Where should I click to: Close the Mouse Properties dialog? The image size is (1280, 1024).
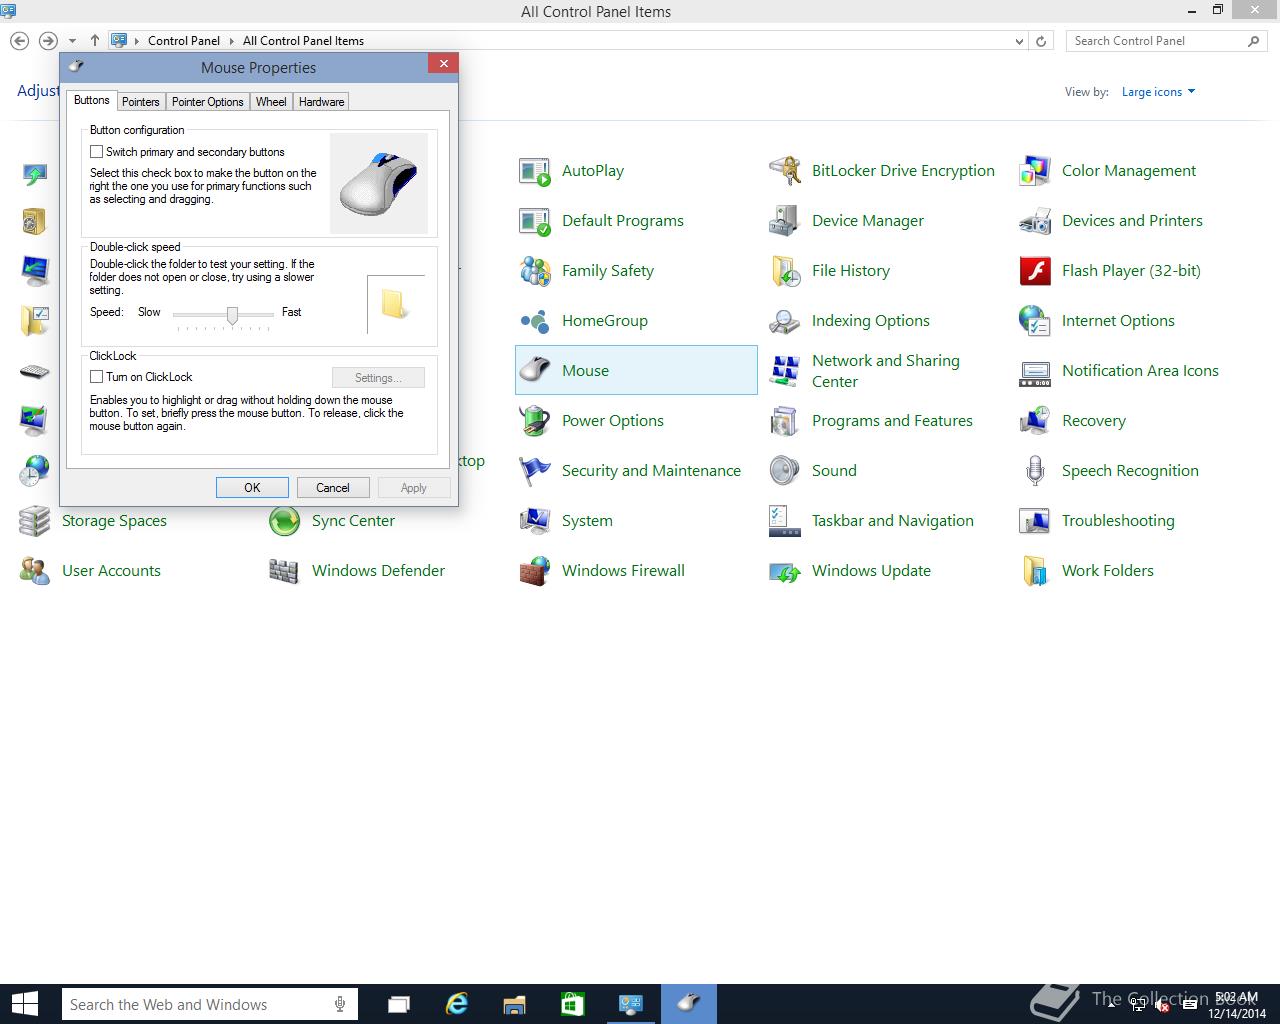[443, 63]
